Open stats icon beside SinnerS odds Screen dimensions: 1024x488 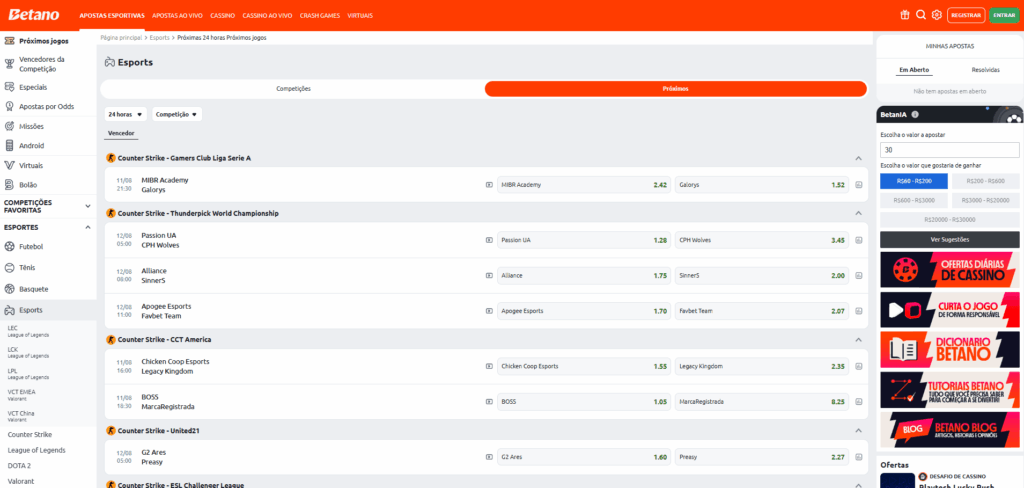(x=859, y=276)
